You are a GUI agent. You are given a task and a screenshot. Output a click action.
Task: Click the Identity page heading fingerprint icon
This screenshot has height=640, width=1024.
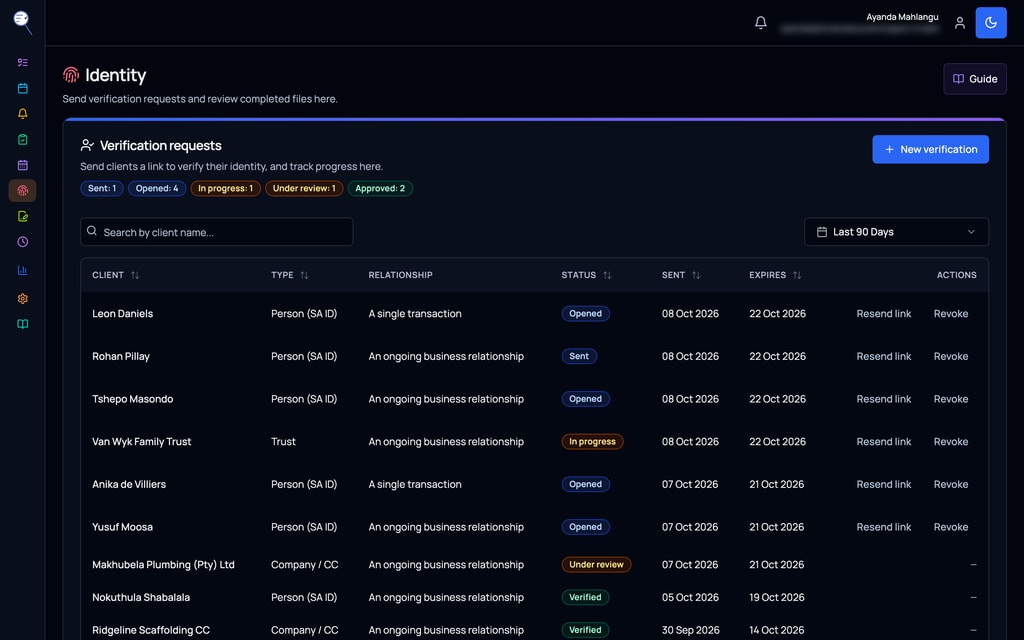pyautogui.click(x=71, y=74)
